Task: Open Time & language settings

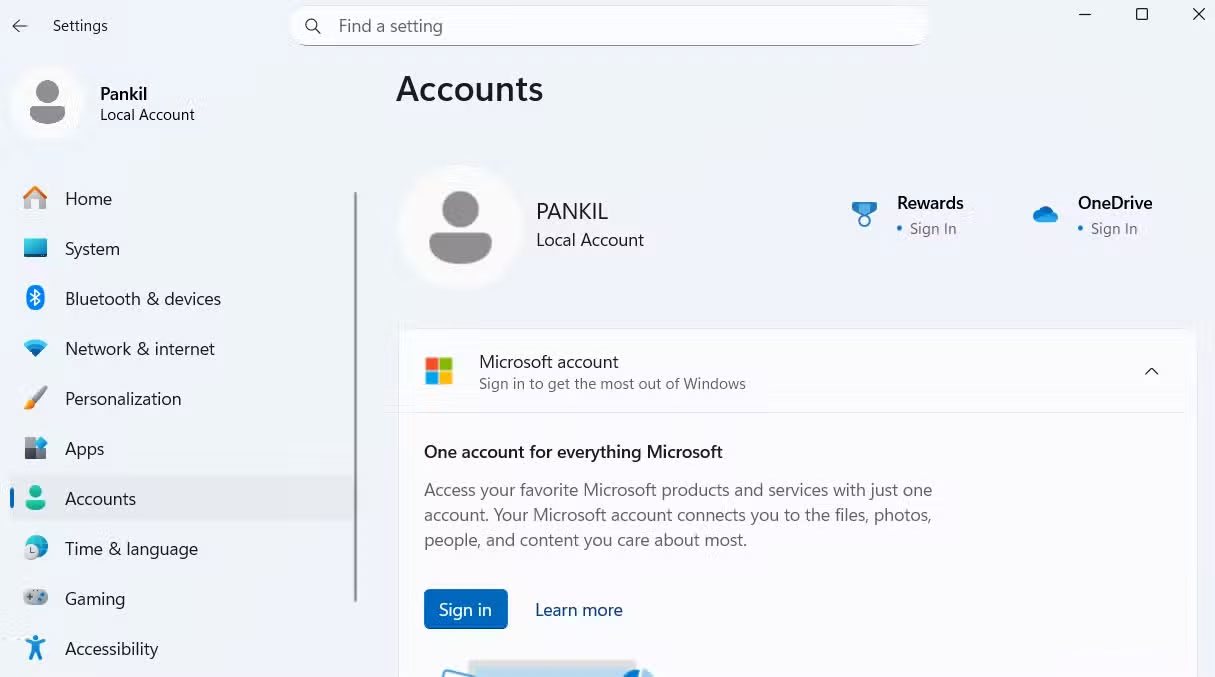Action: (132, 548)
